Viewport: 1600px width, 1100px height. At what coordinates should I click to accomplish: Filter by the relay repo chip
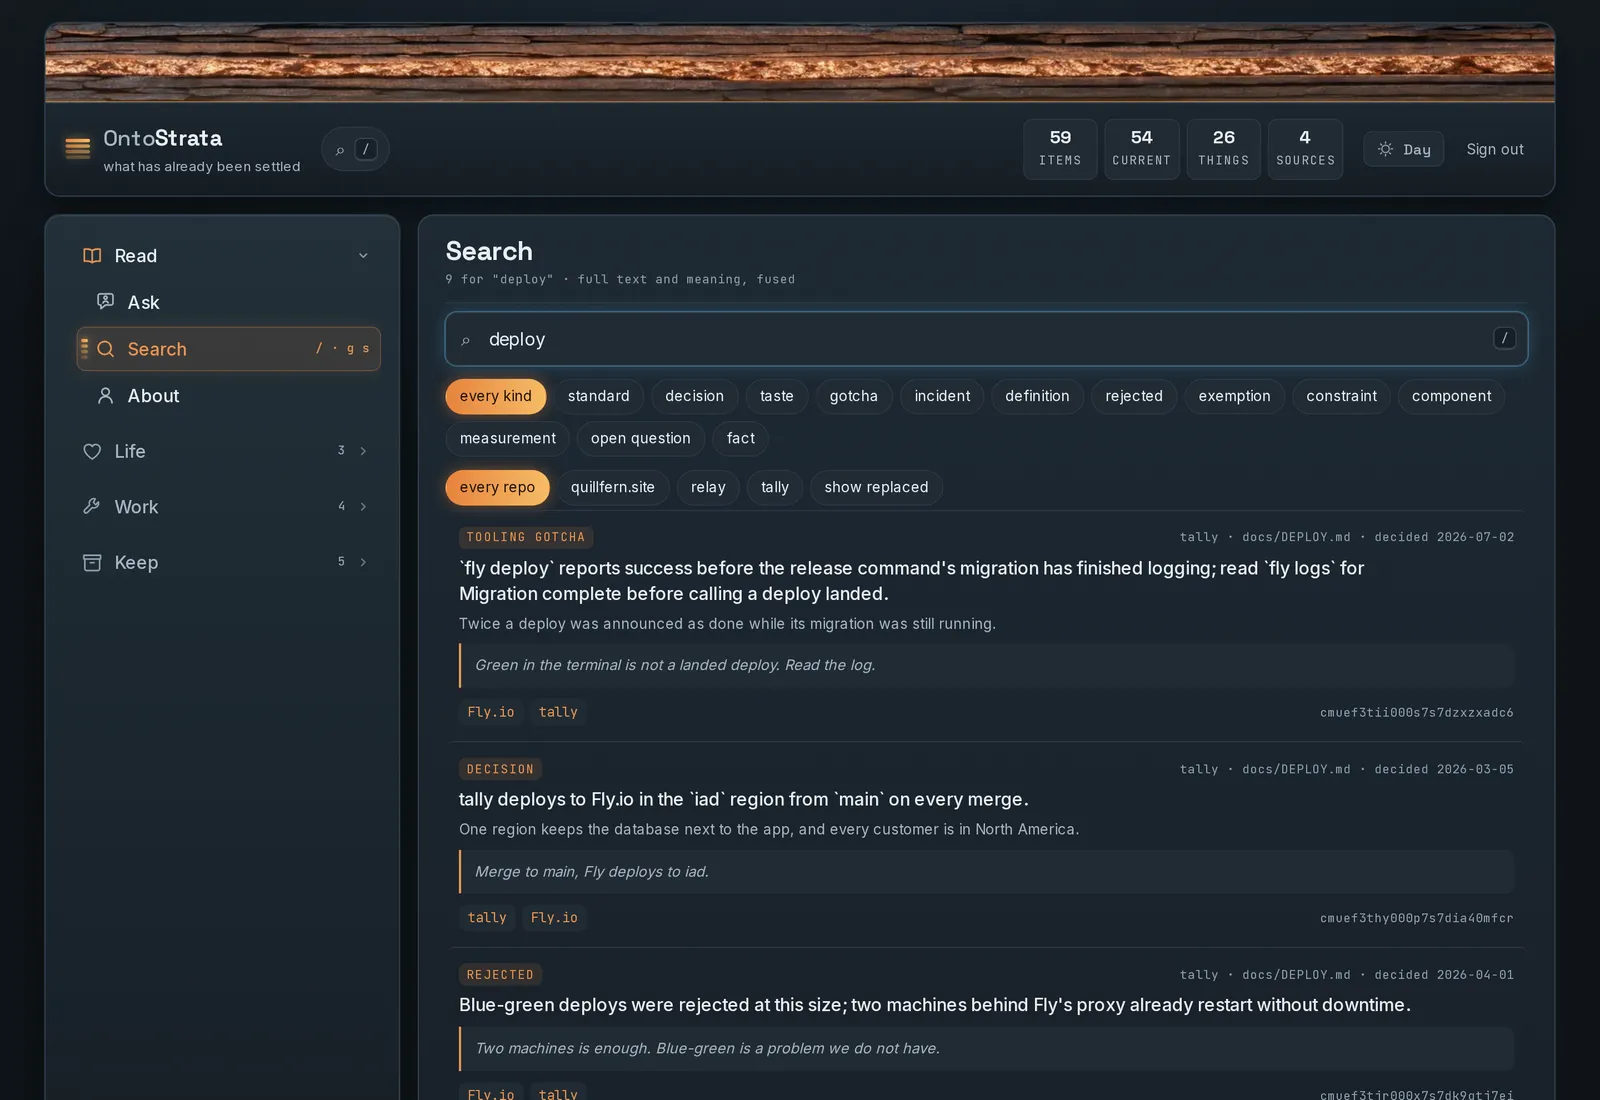[x=708, y=487]
